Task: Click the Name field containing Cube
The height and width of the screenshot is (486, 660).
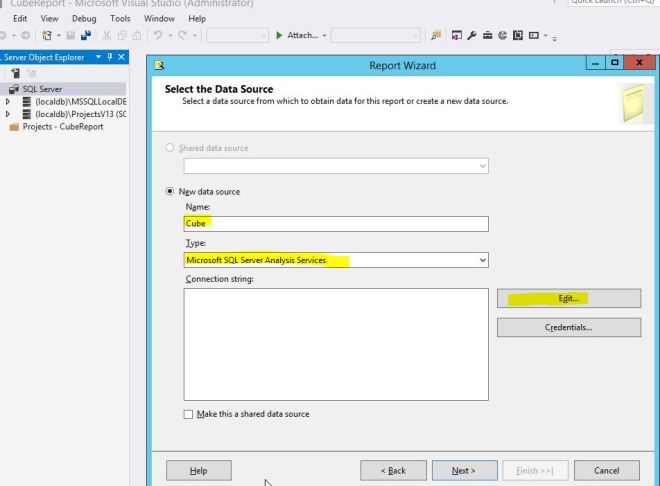Action: [336, 224]
